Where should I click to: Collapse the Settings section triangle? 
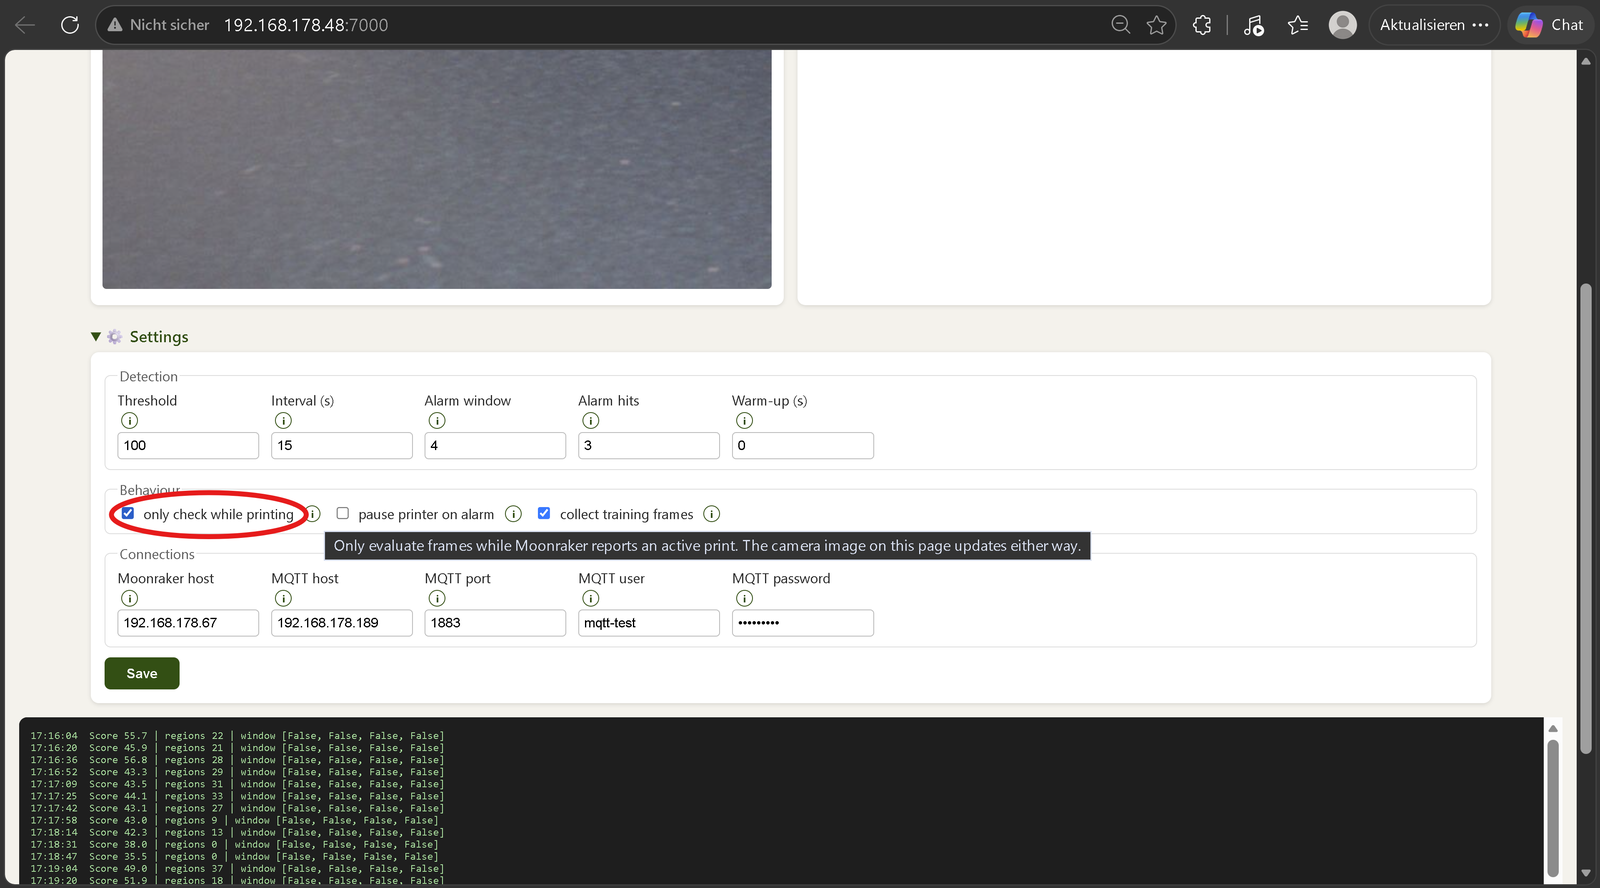click(96, 337)
